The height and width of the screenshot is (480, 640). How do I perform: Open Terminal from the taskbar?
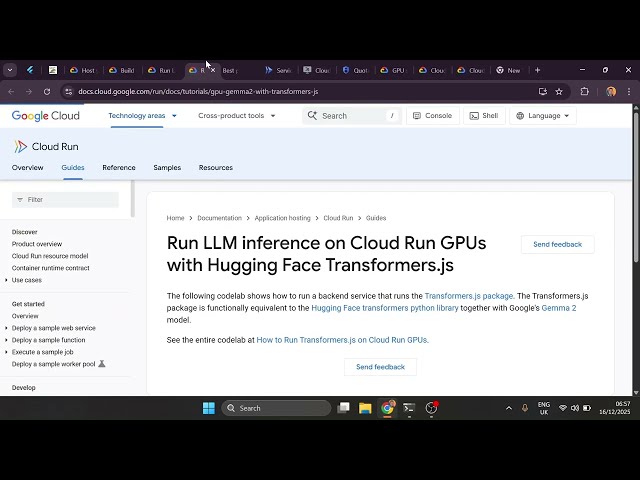(409, 408)
